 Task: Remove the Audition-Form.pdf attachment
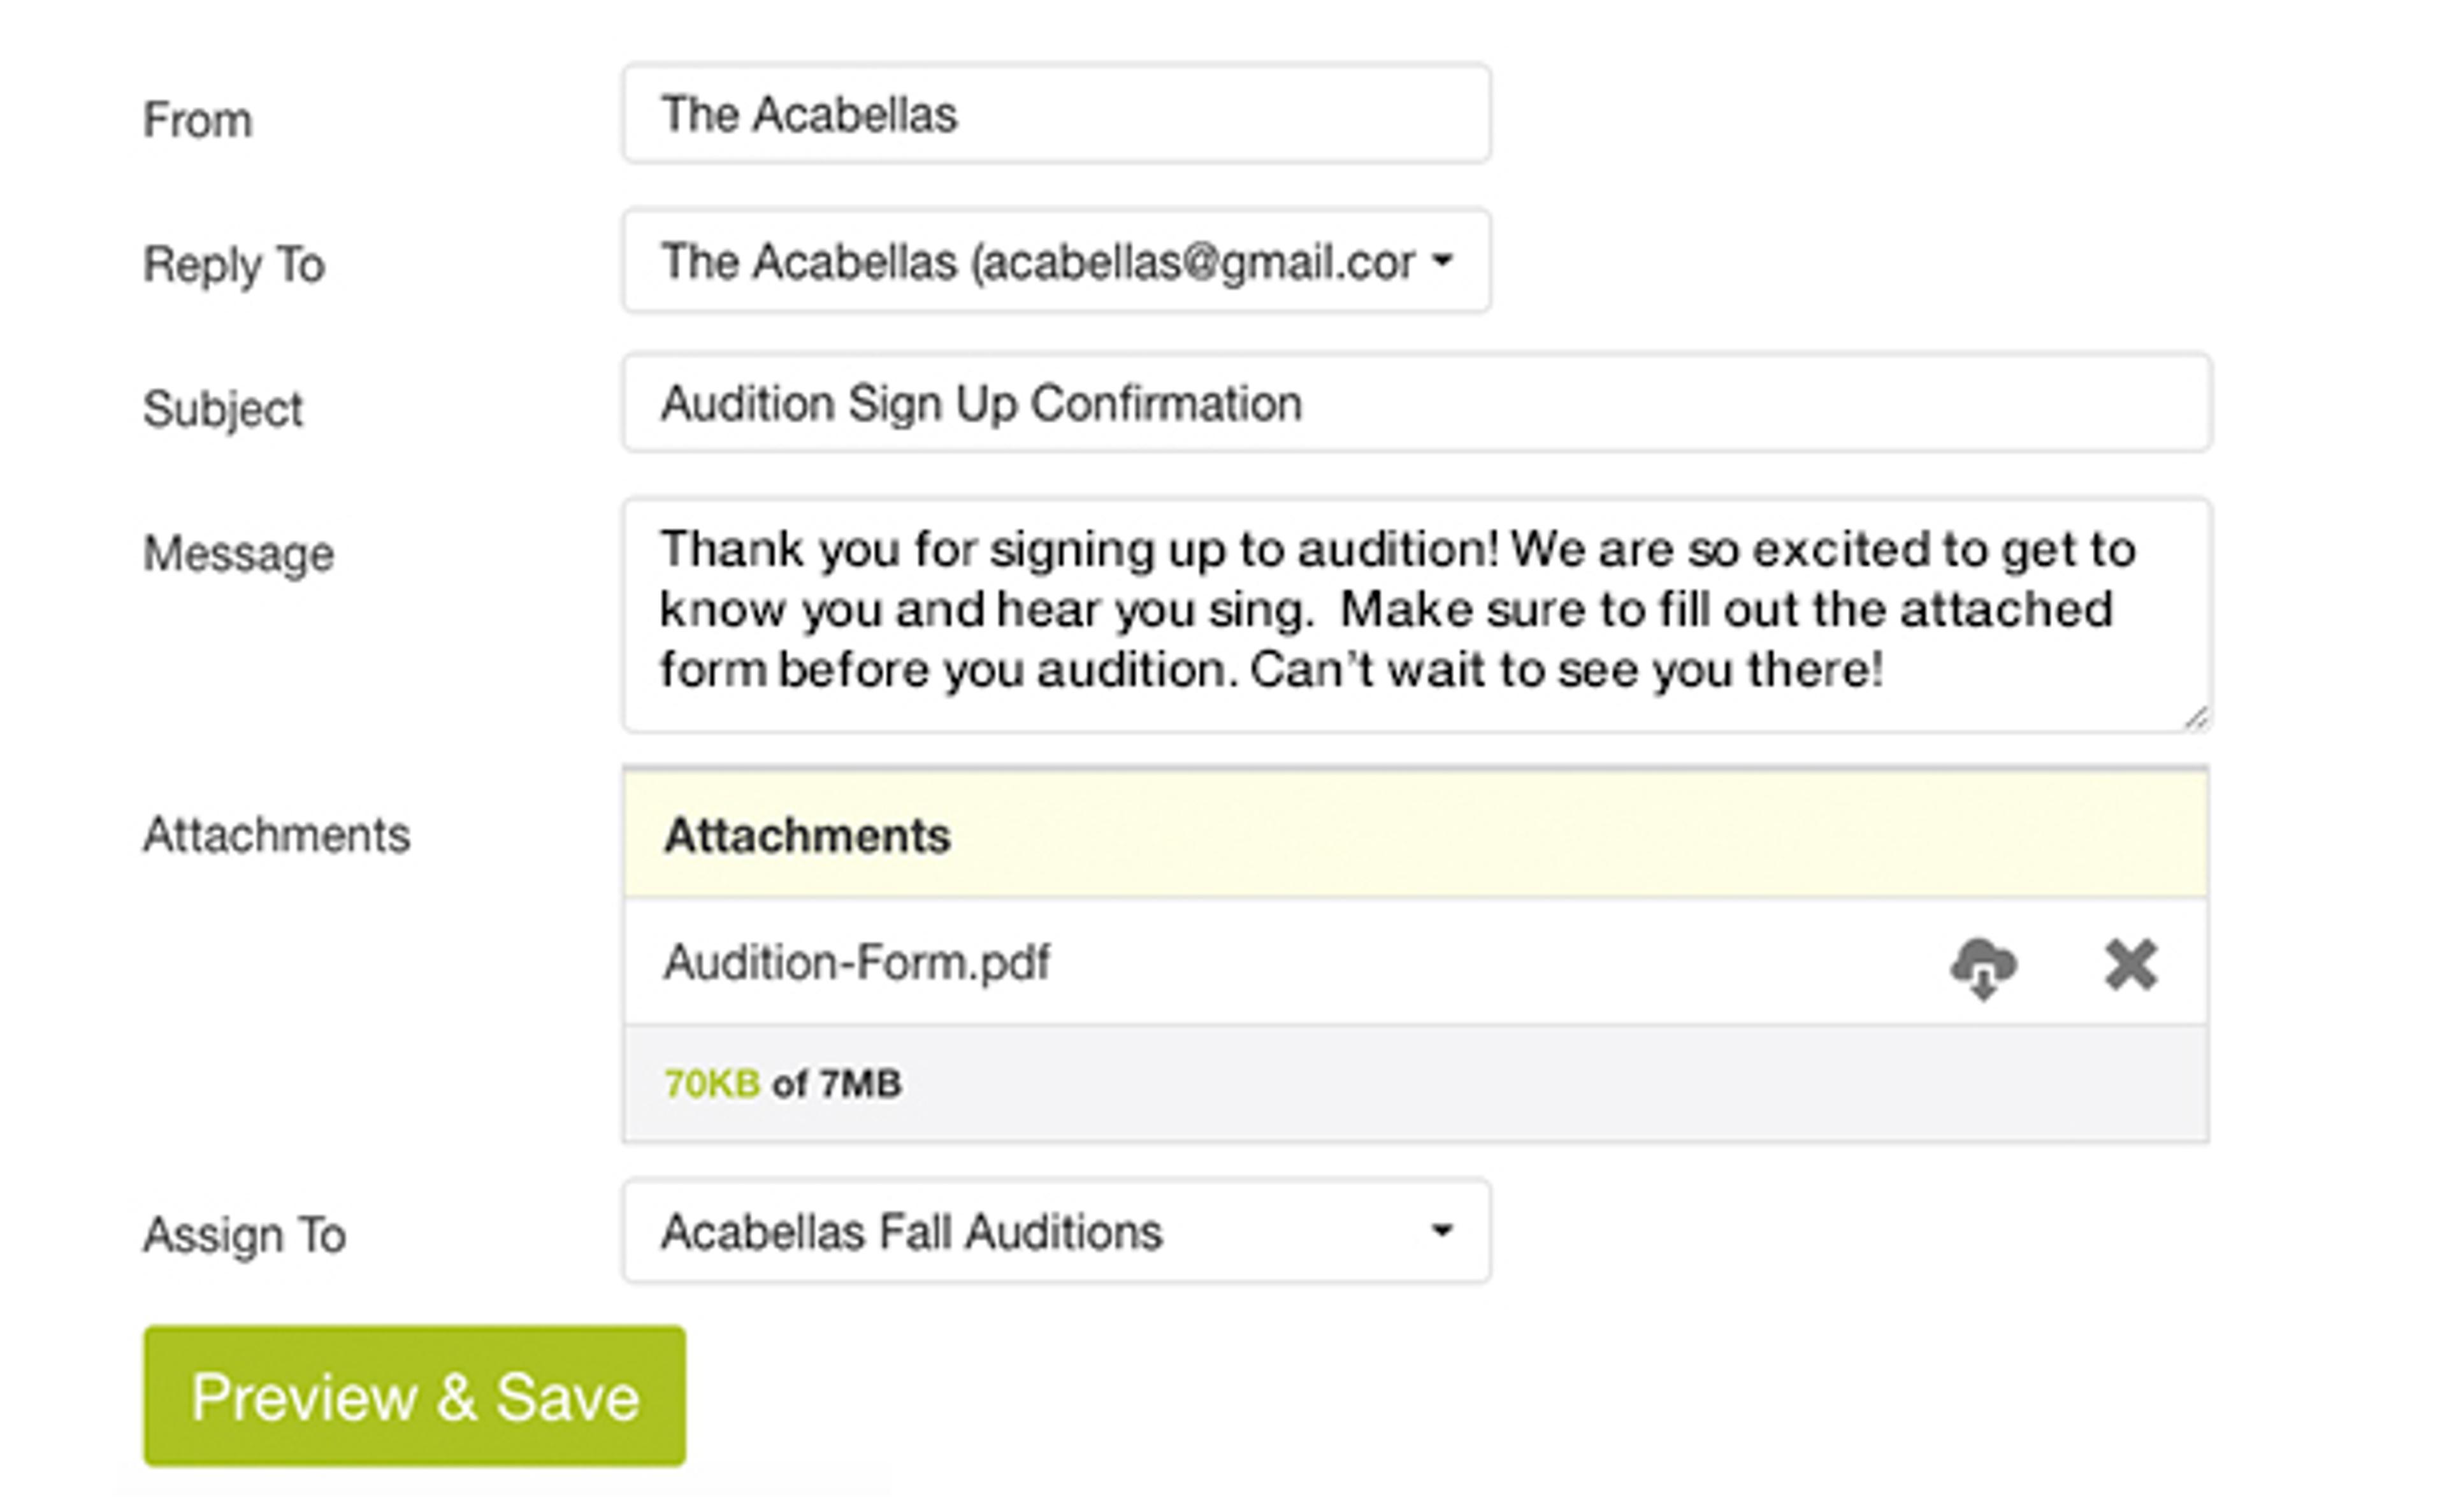(x=2130, y=965)
